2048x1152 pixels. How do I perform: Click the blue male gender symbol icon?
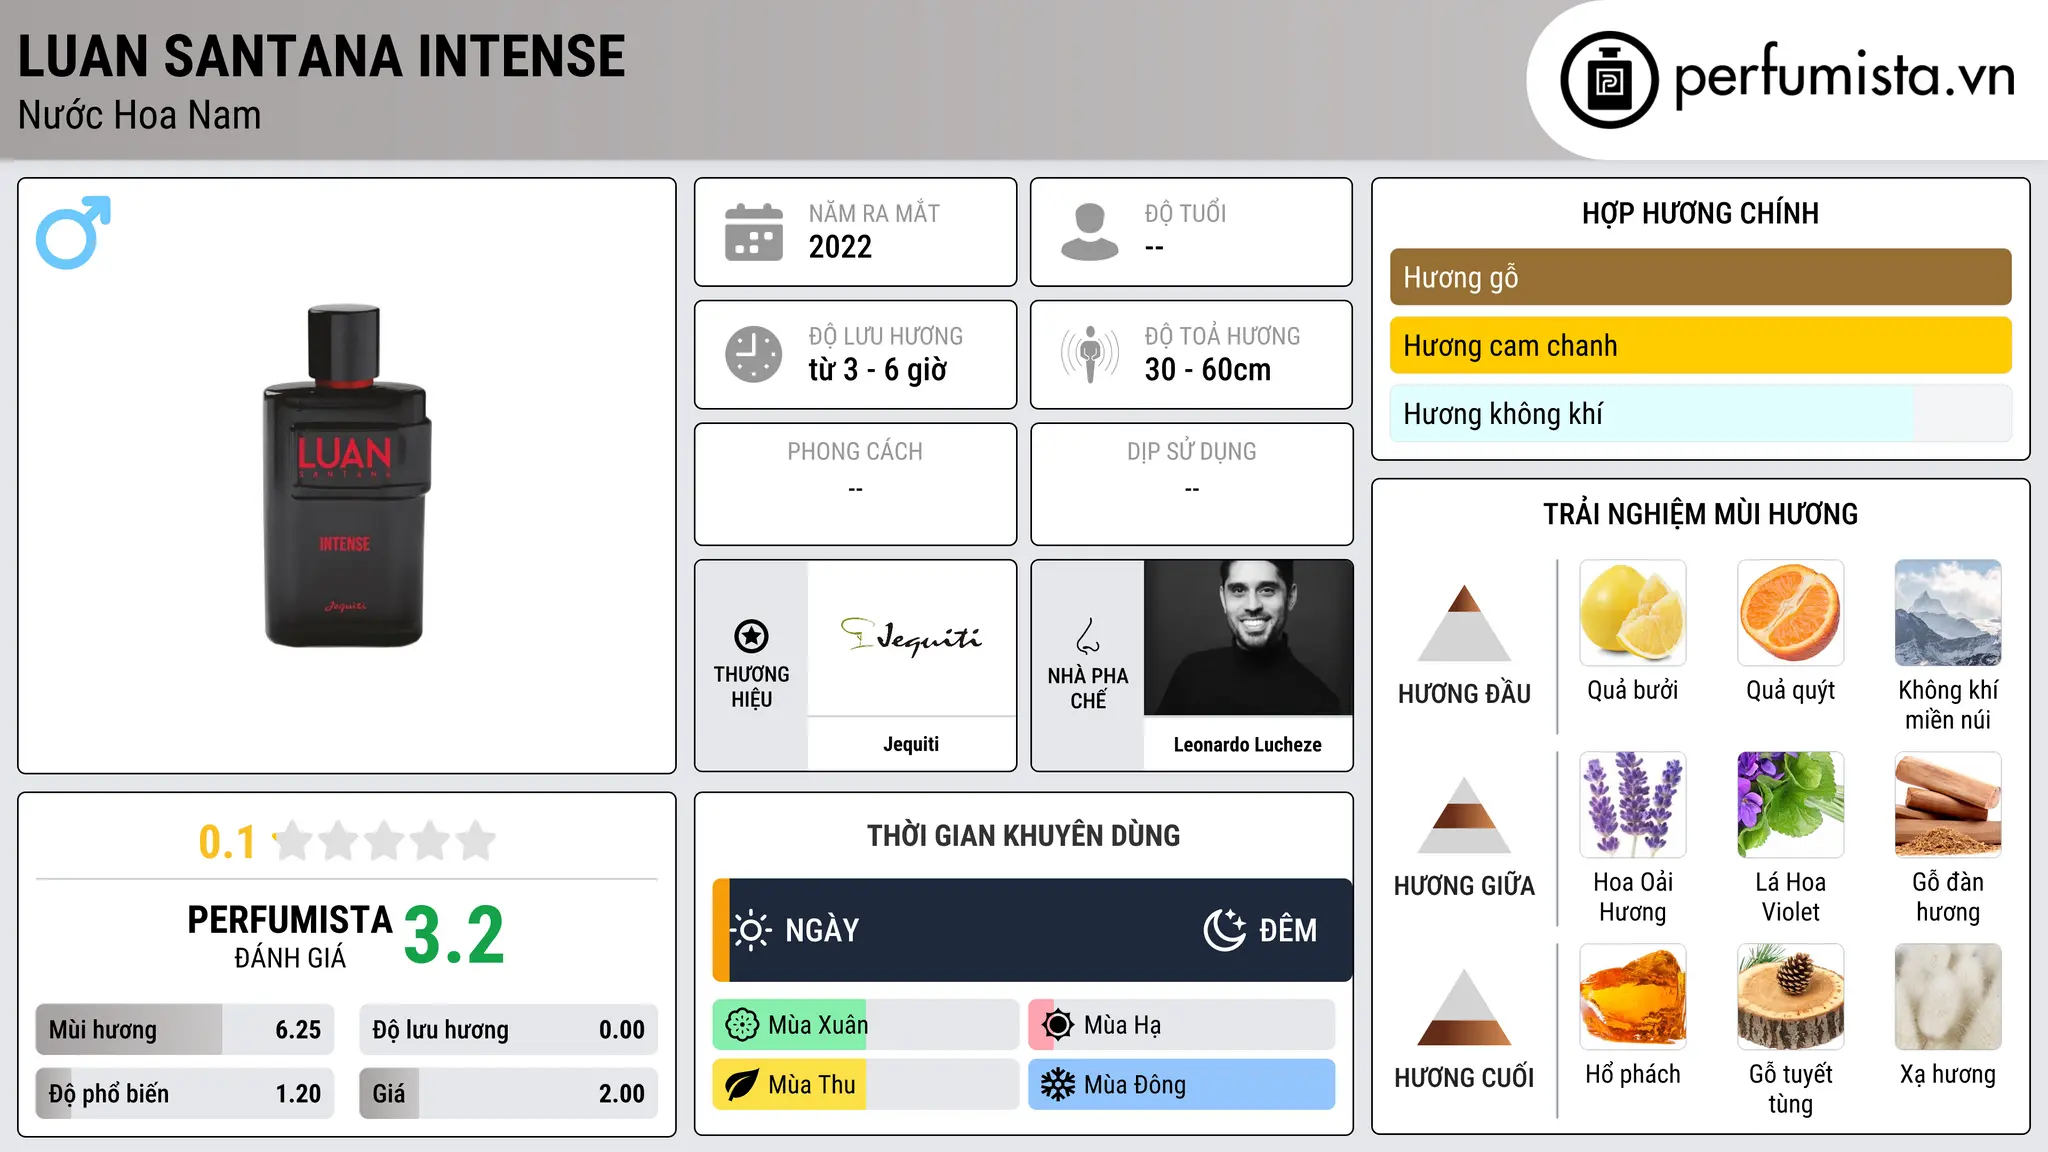(x=73, y=232)
